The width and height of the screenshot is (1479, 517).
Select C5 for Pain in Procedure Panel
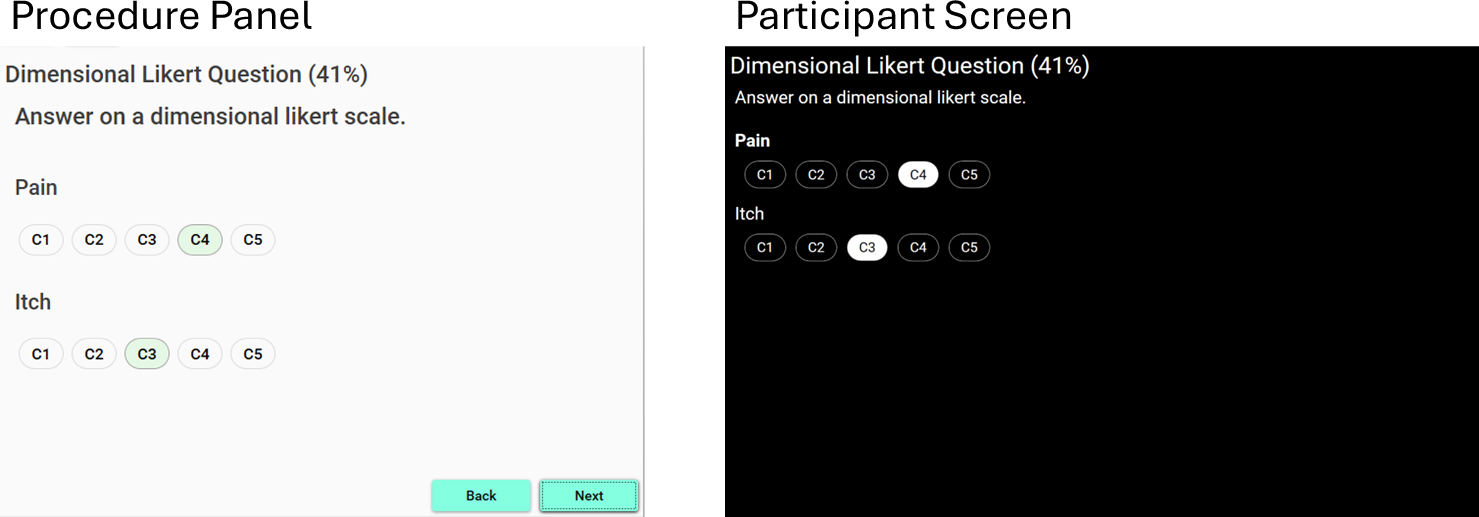253,240
